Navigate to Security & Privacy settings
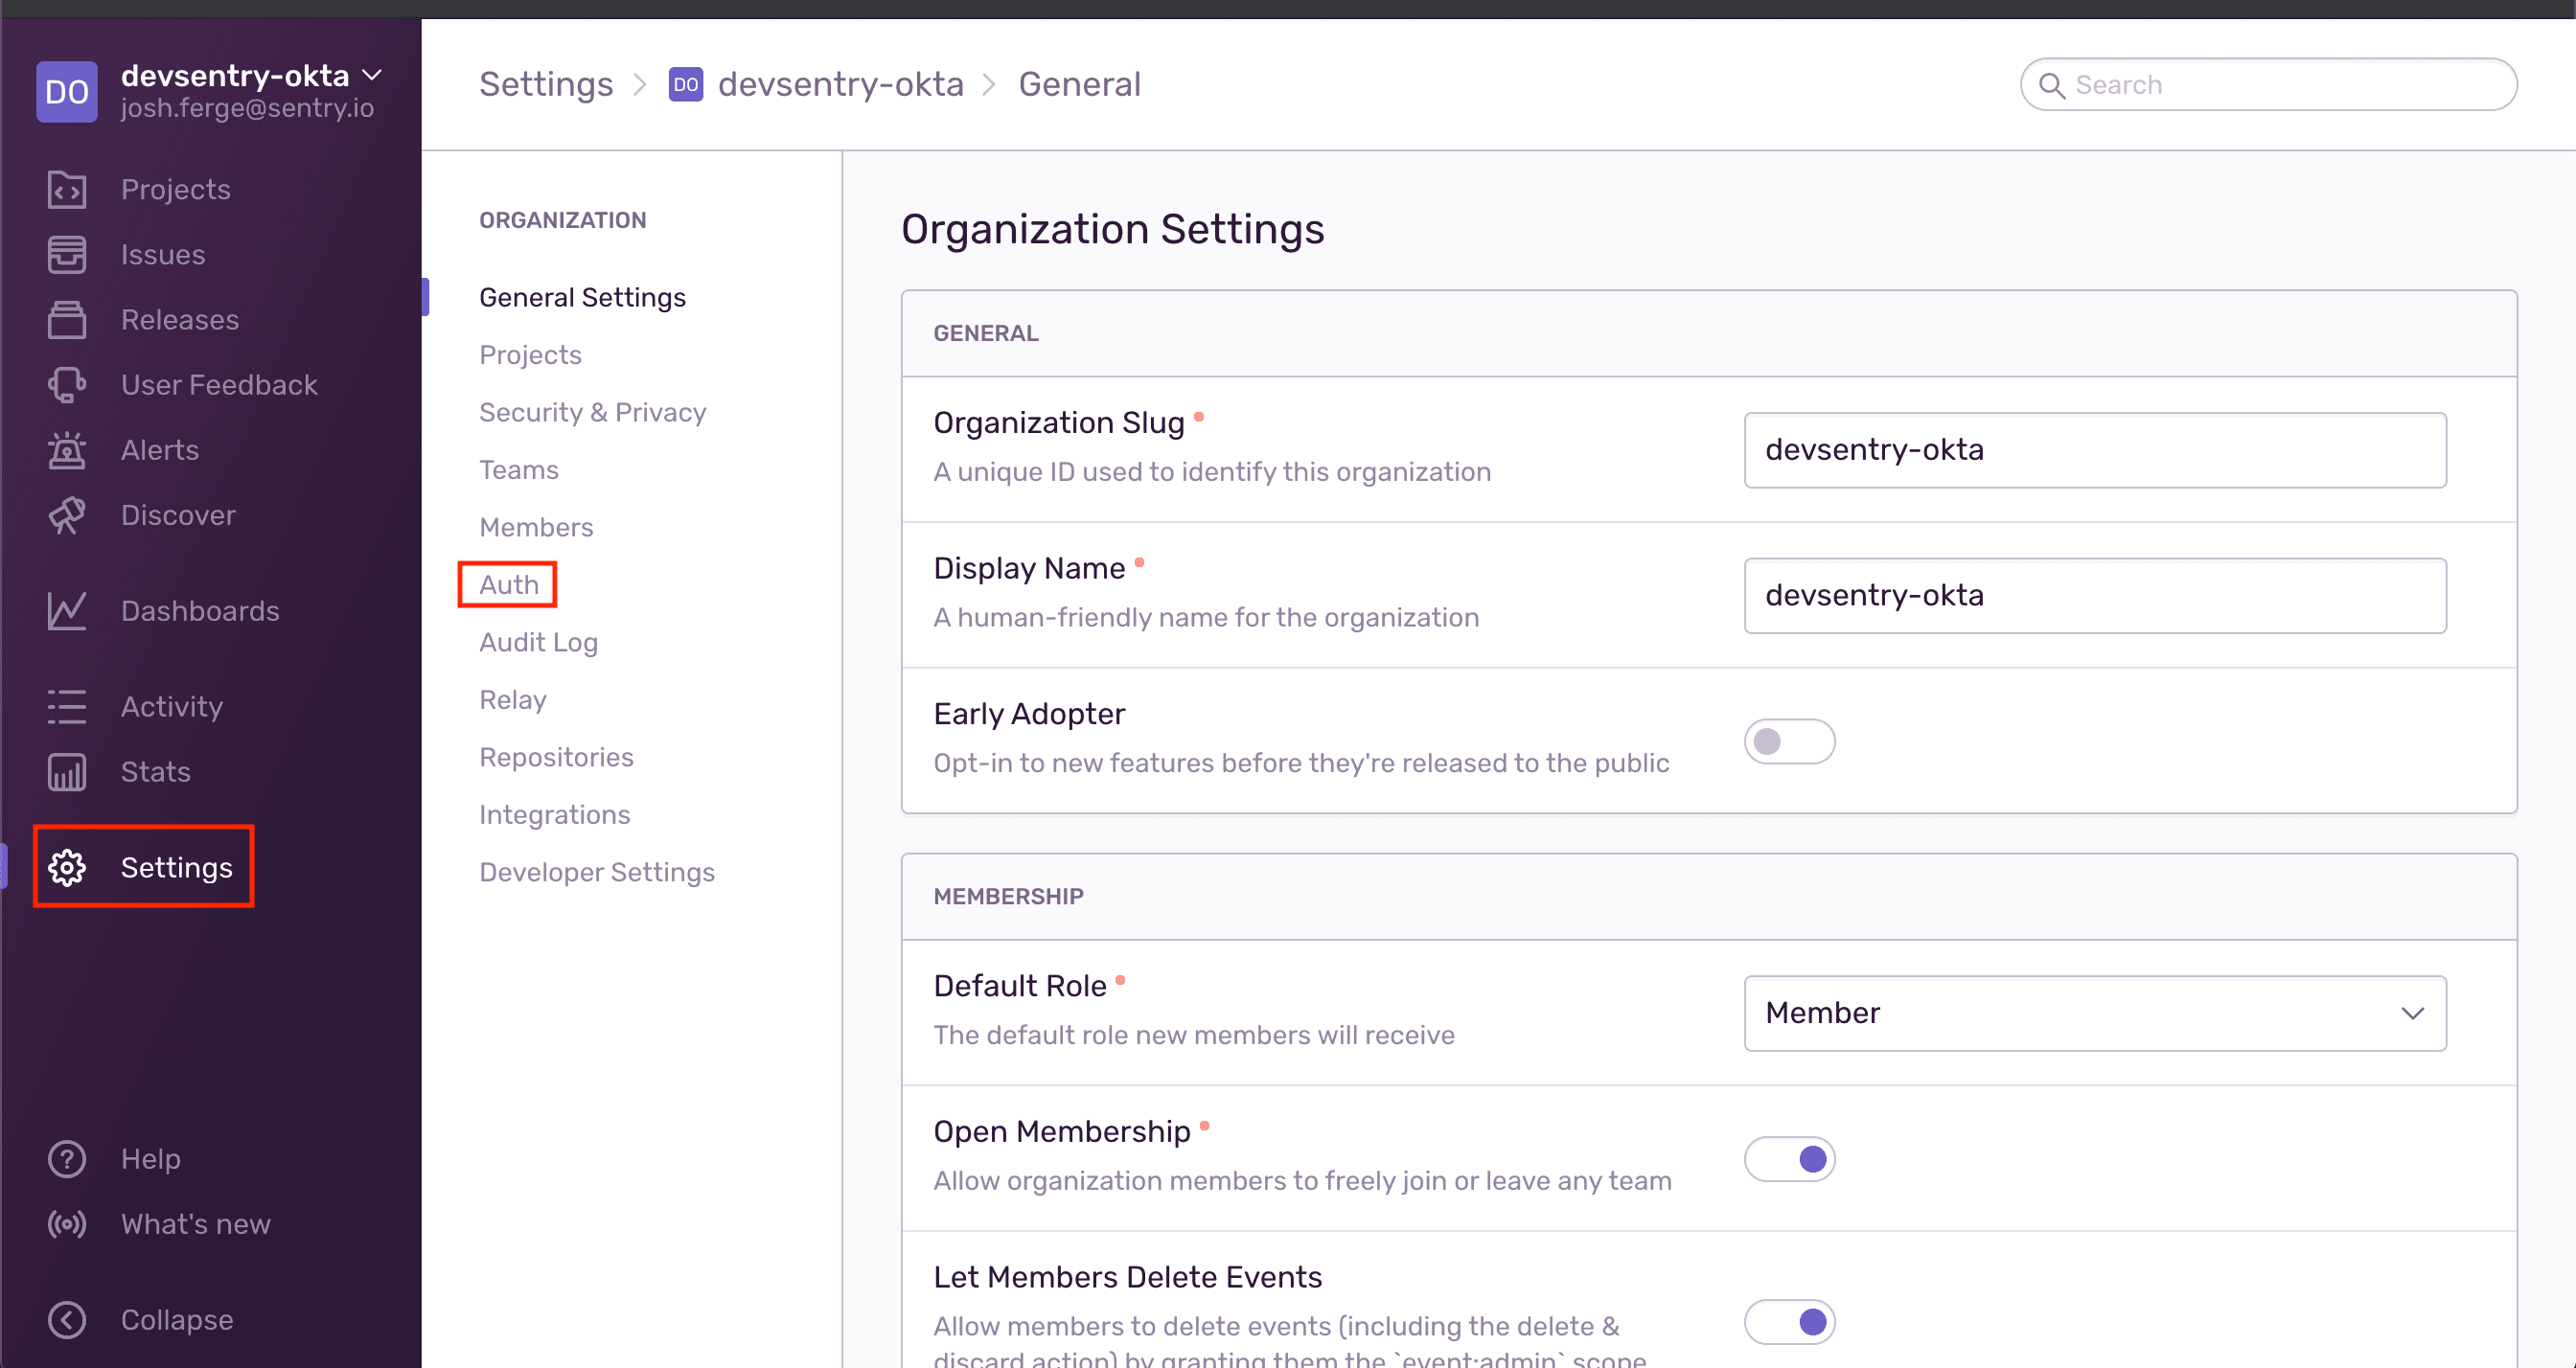 [x=591, y=412]
